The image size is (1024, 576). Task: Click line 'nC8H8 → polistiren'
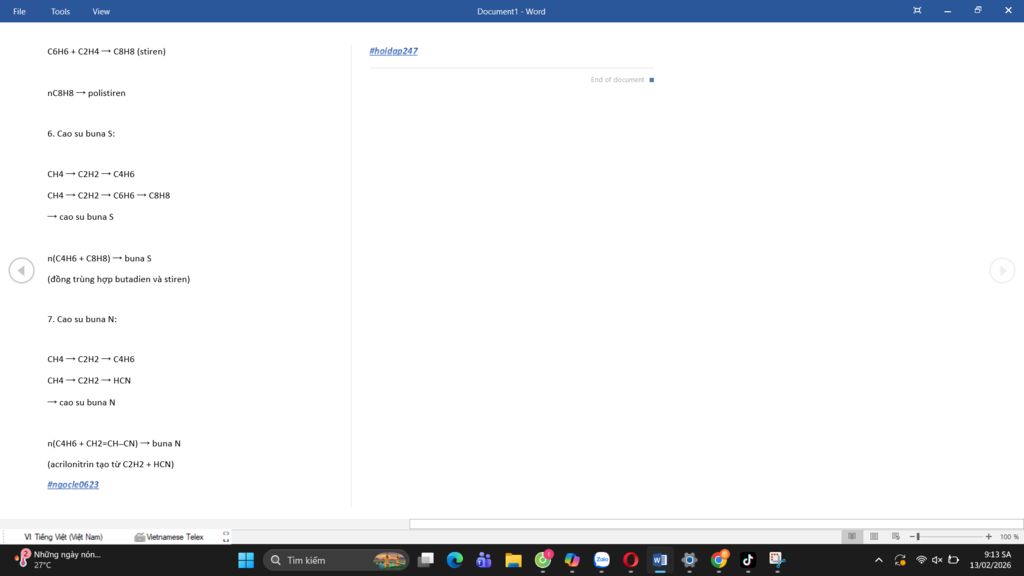tap(86, 93)
